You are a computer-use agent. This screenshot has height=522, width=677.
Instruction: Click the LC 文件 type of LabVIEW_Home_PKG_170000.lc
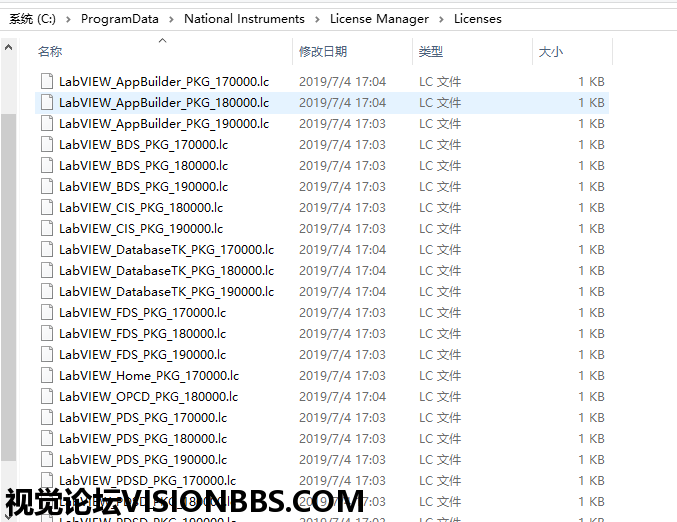(x=440, y=376)
